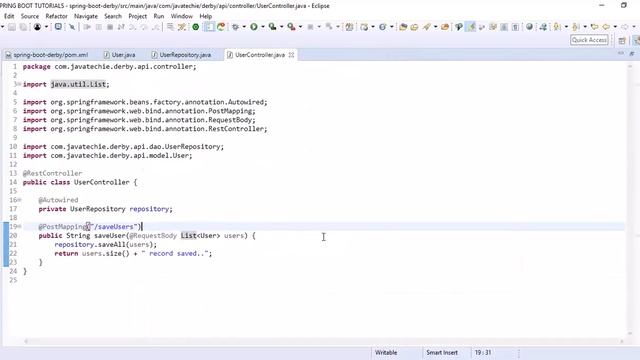
Task: Click the Back navigation arrow icon
Action: 606,27
